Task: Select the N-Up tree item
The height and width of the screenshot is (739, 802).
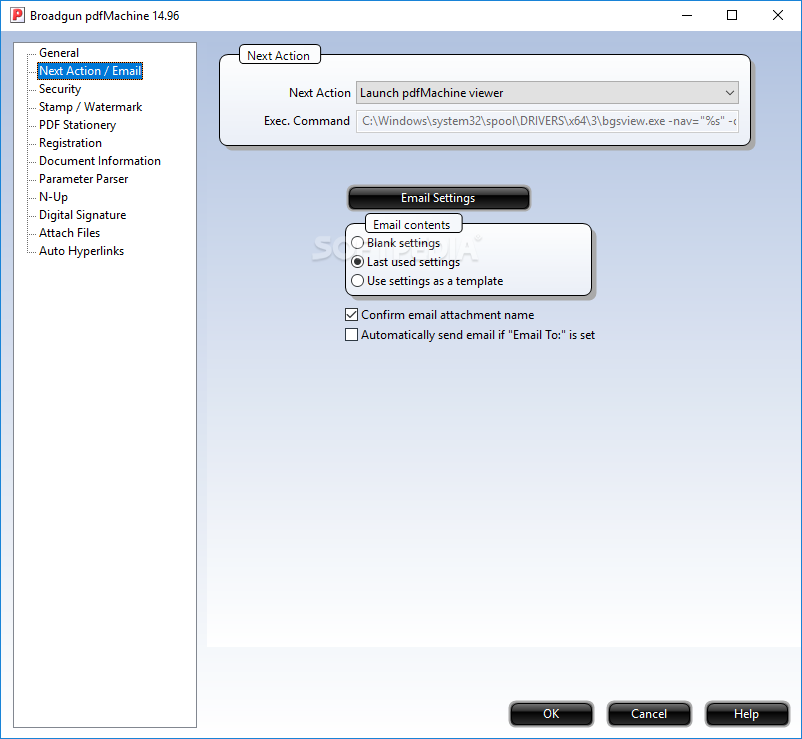Action: [53, 197]
